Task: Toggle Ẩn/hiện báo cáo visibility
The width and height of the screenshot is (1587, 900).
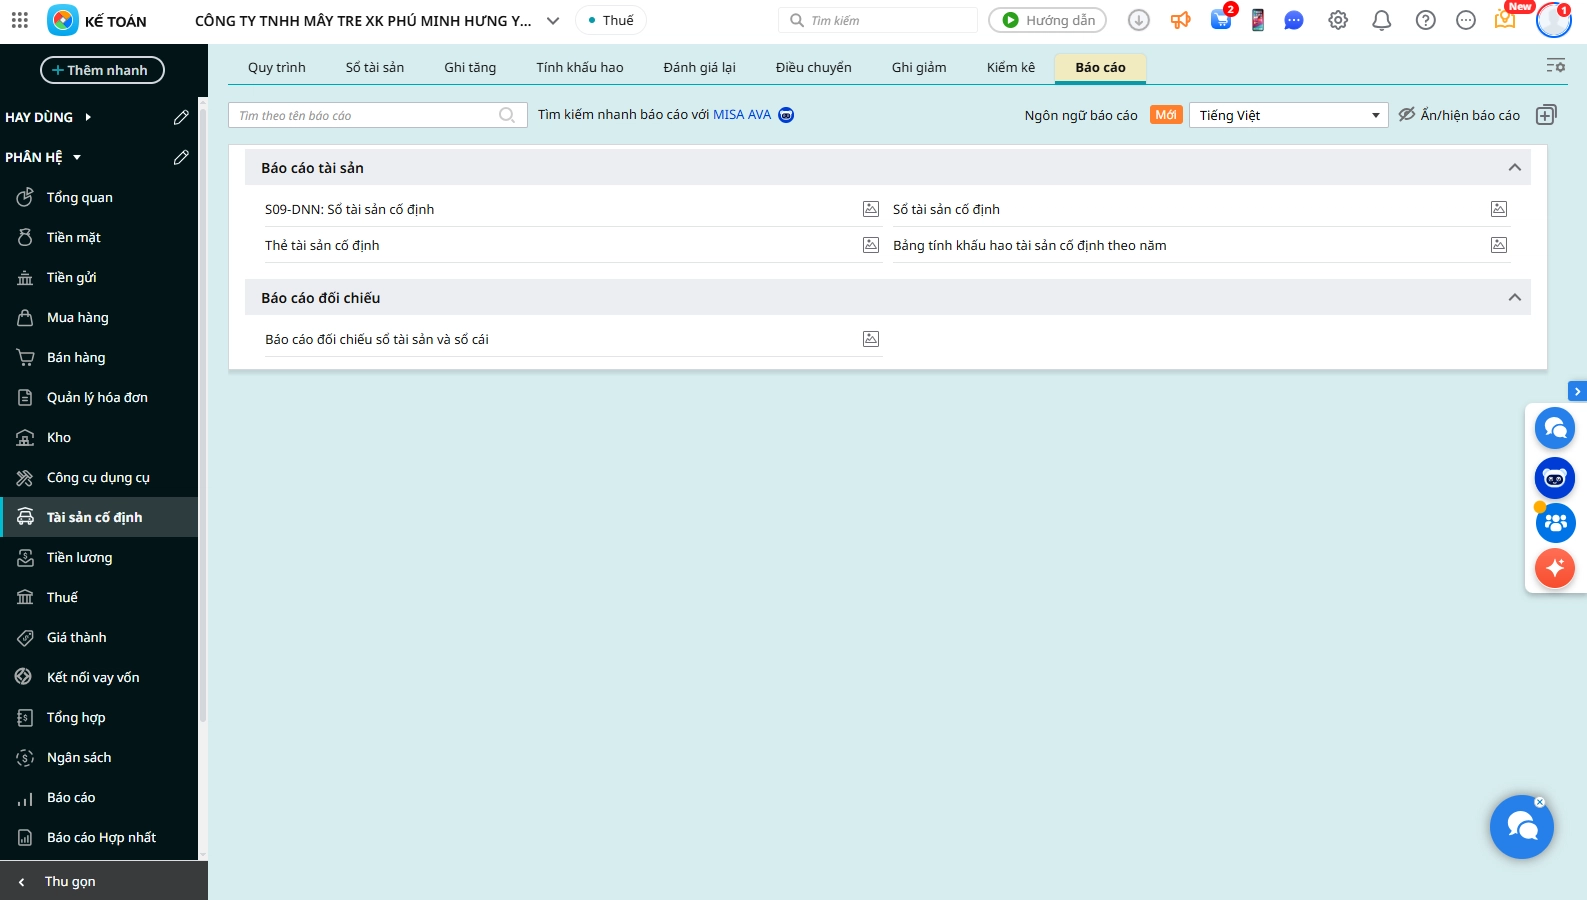Action: coord(1459,115)
